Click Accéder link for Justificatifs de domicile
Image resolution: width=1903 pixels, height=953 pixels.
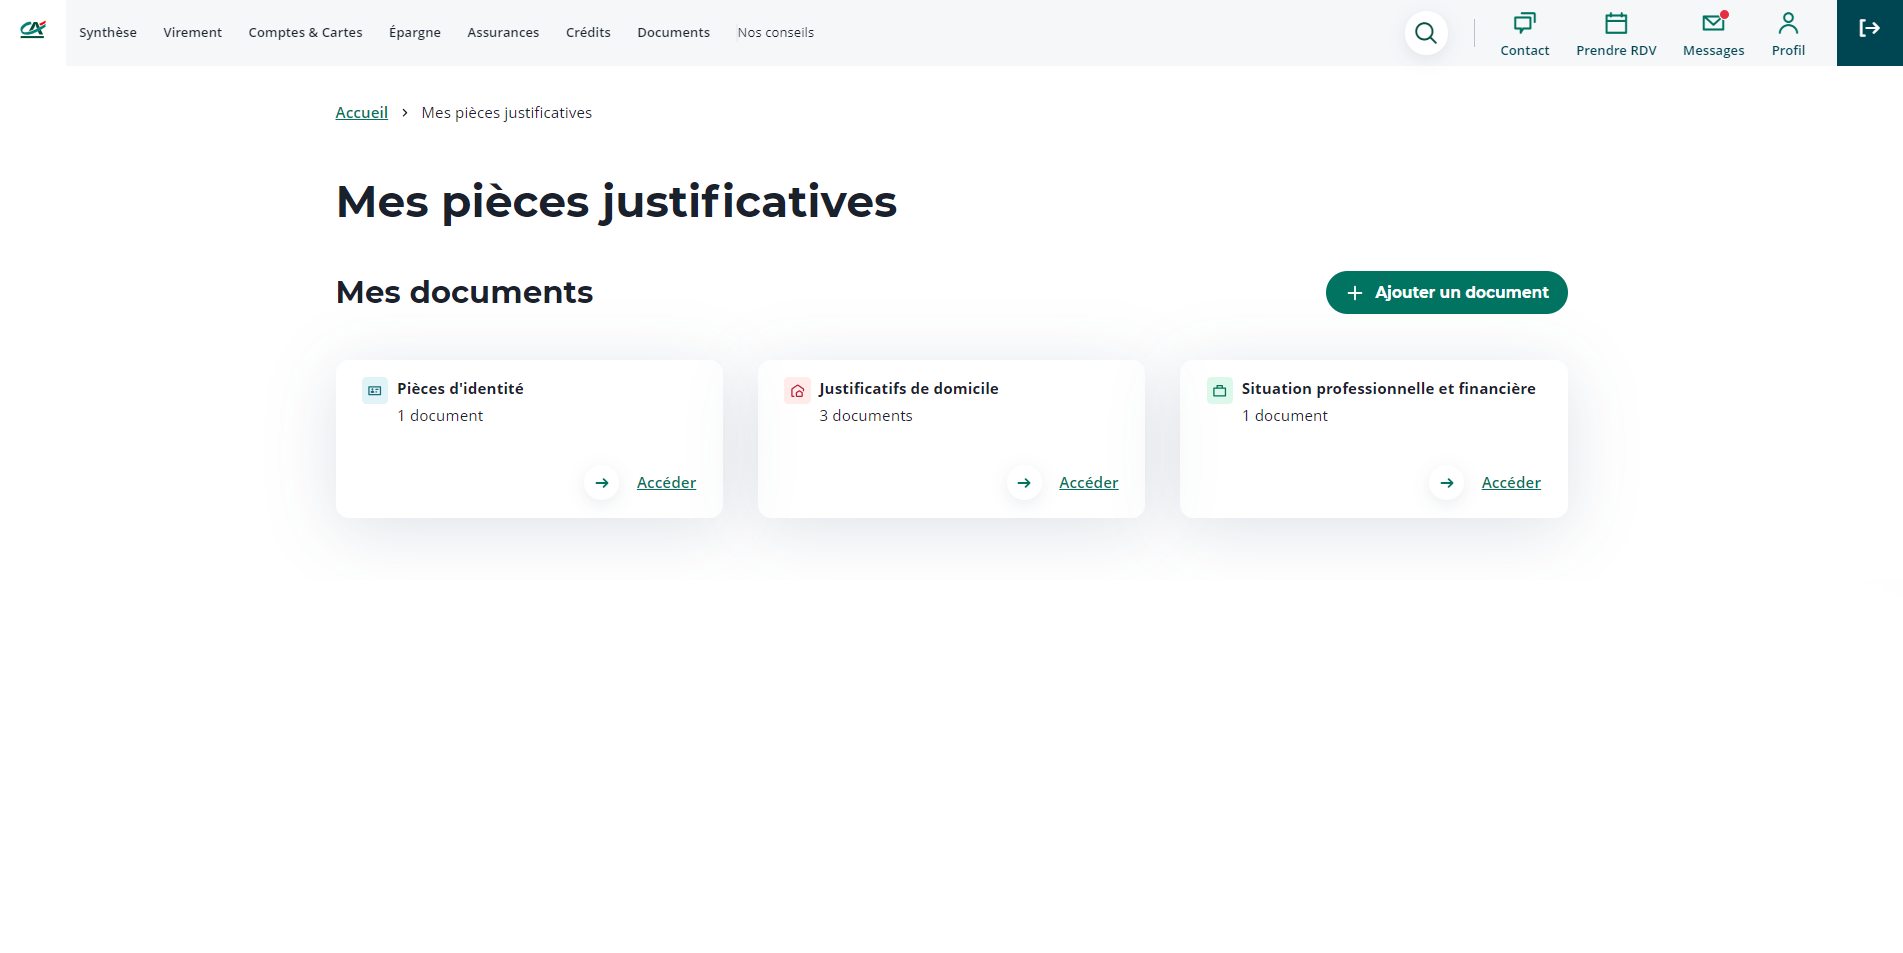tap(1088, 483)
